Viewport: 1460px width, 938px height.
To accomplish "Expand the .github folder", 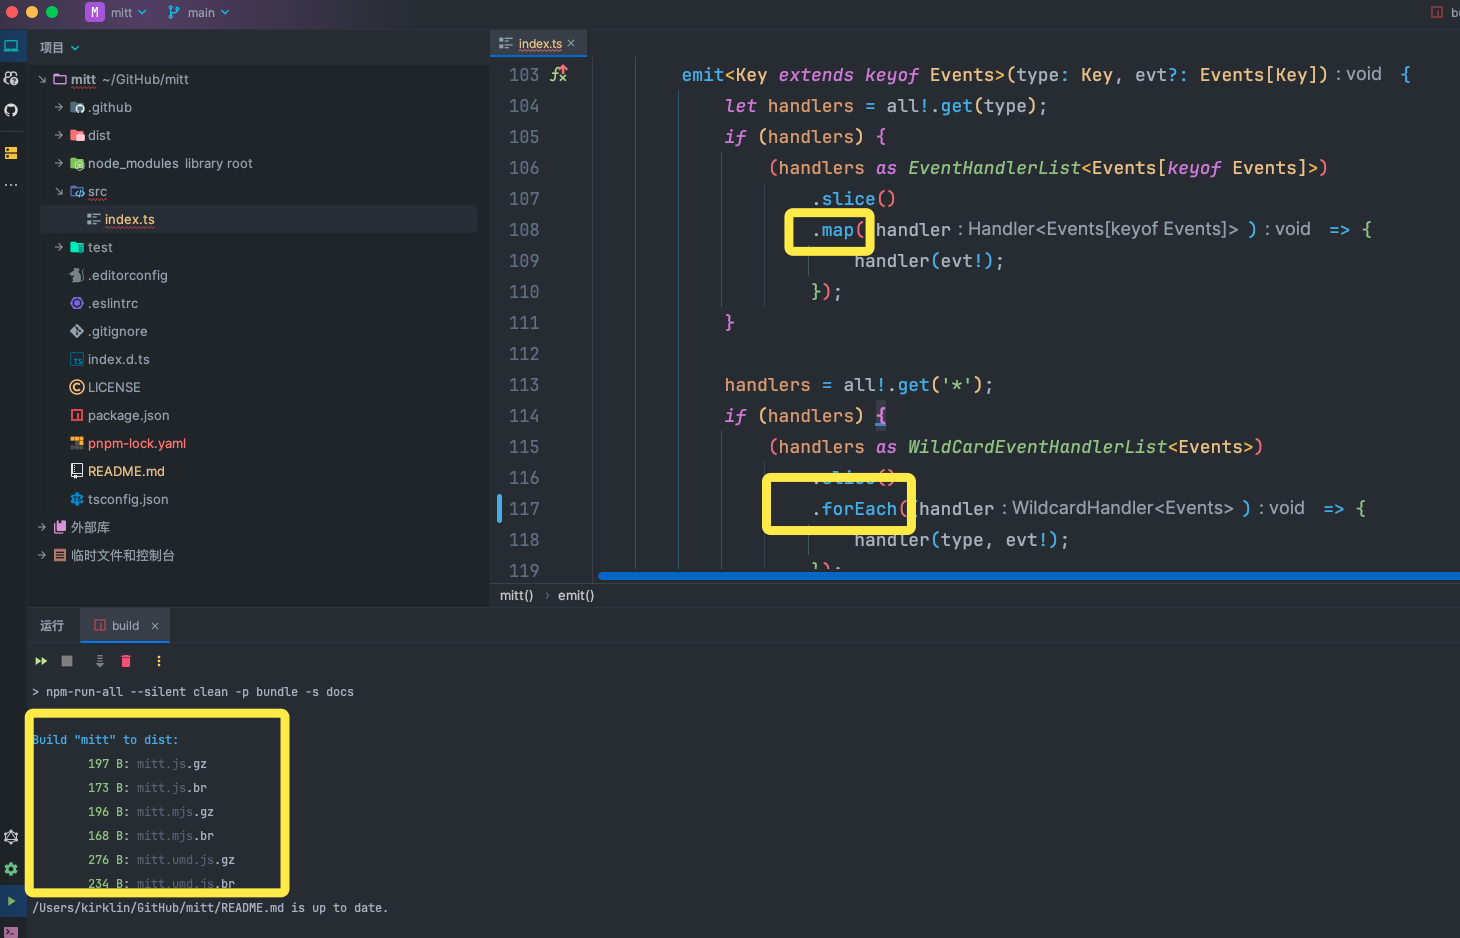I will pos(59,107).
